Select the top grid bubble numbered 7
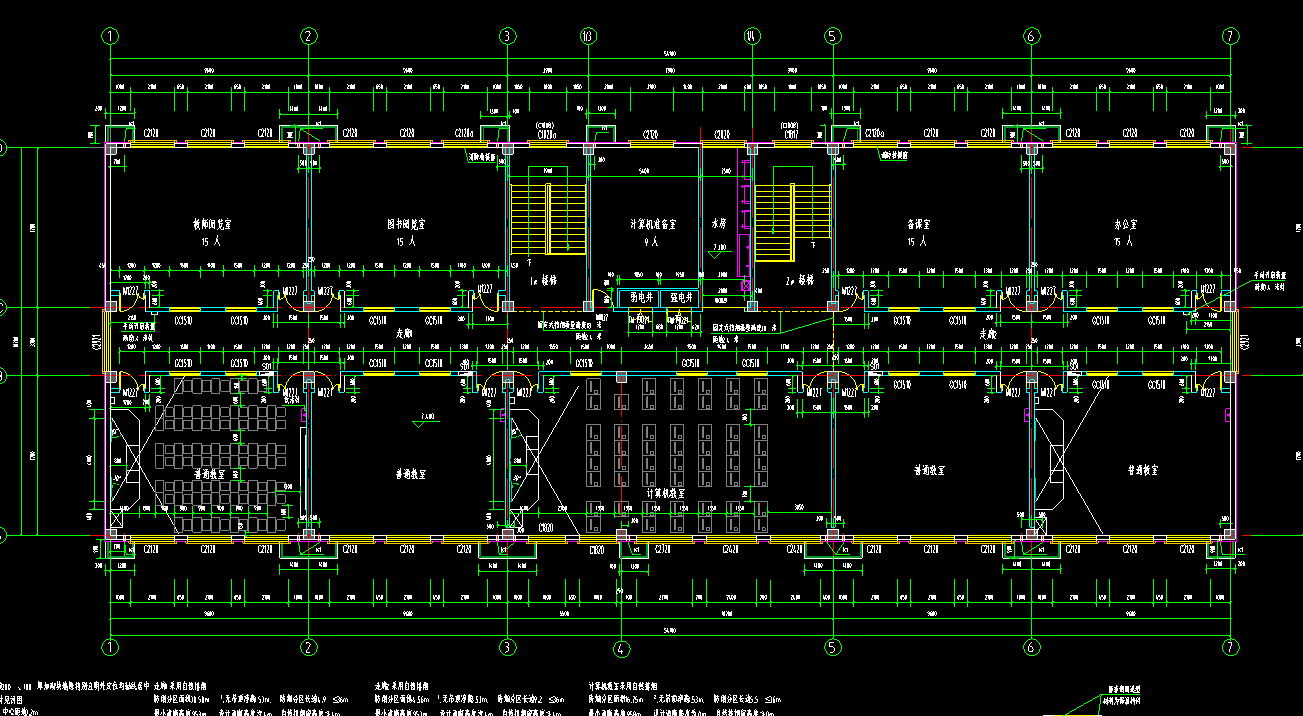Screen dimensions: 1303x716 click(x=1230, y=36)
